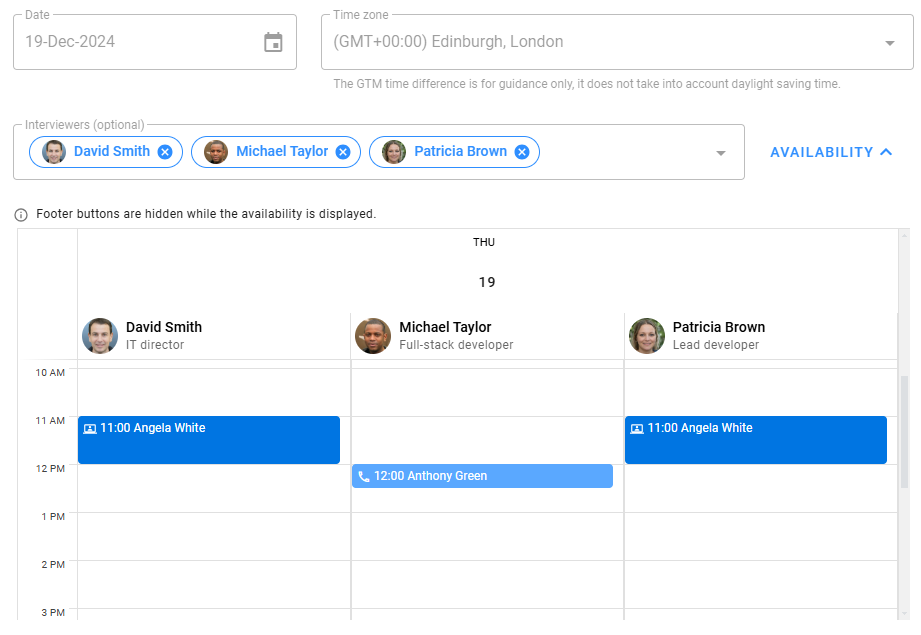Remove Michael Taylor from interviewers
The image size is (921, 635).
tap(343, 152)
